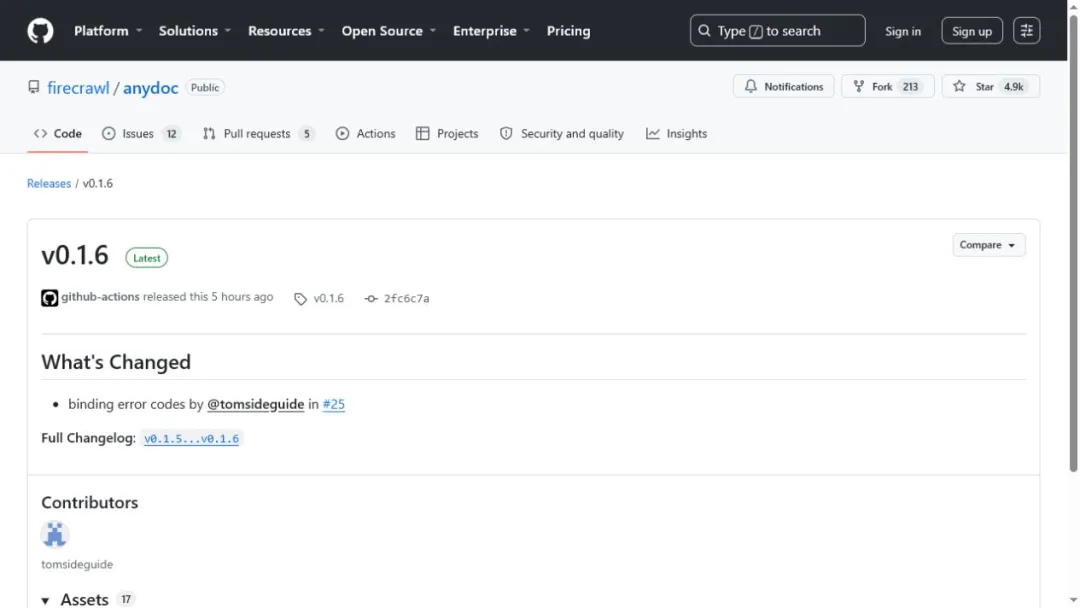This screenshot has width=1080, height=608.
Task: Open the v0.1.5...v0.1.6 changelog link
Action: tap(191, 439)
